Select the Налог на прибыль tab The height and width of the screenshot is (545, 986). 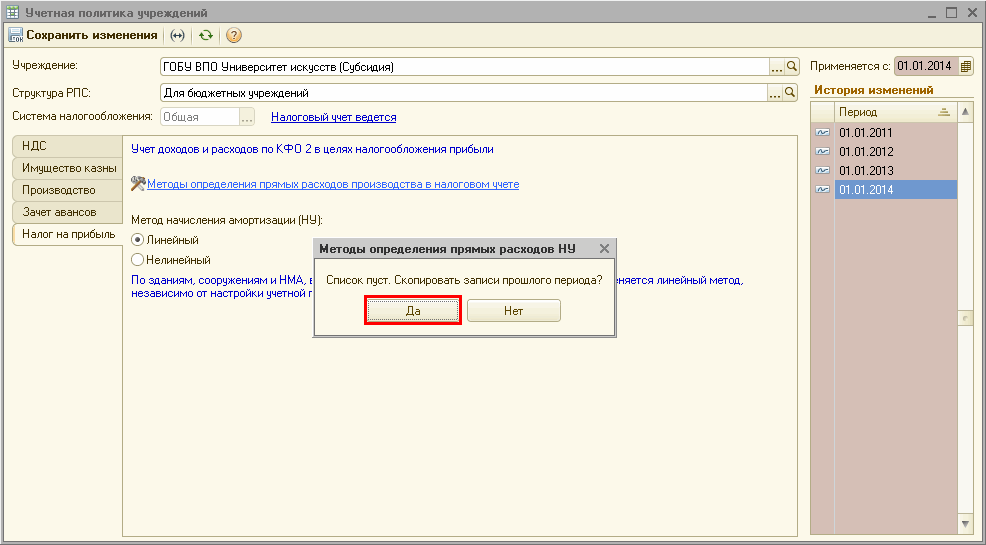pos(68,234)
